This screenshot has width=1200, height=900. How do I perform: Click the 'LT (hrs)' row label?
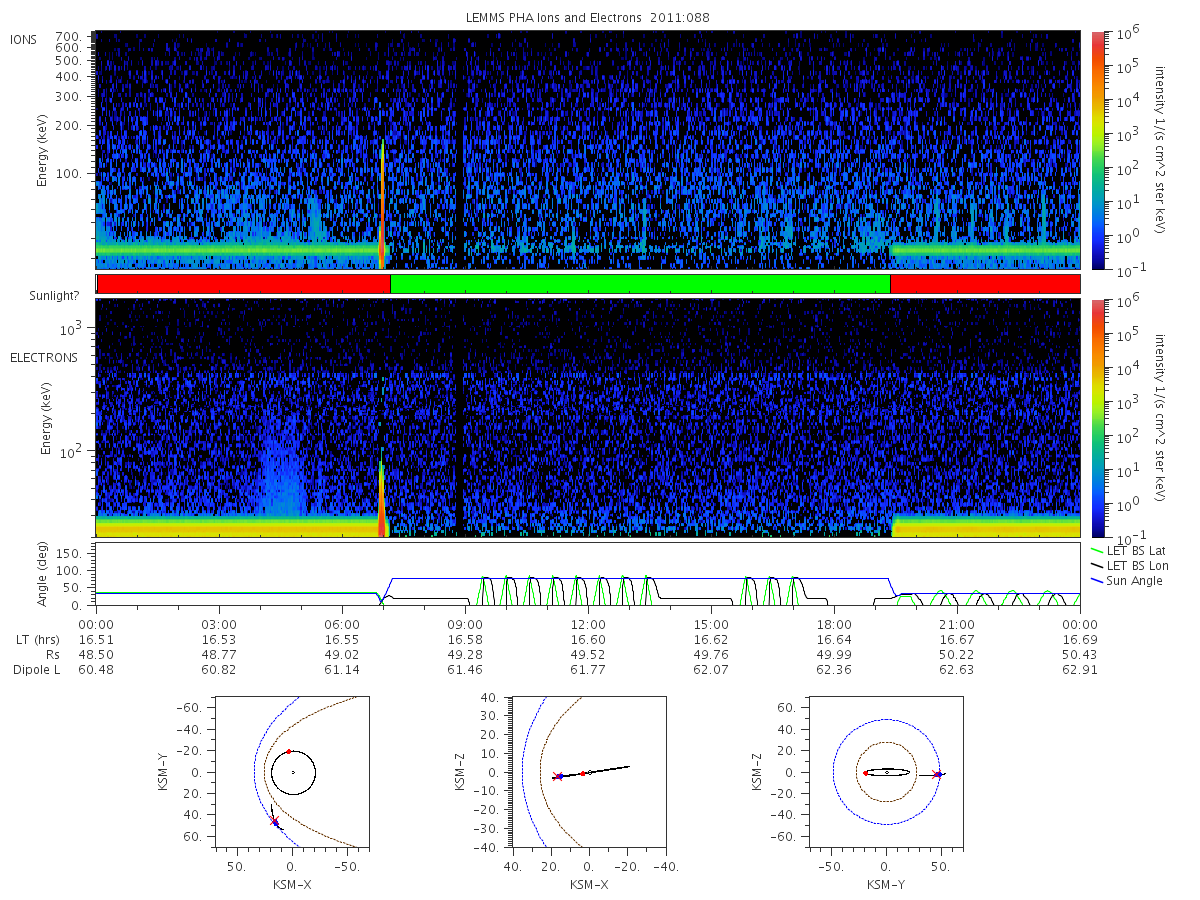pos(39,638)
